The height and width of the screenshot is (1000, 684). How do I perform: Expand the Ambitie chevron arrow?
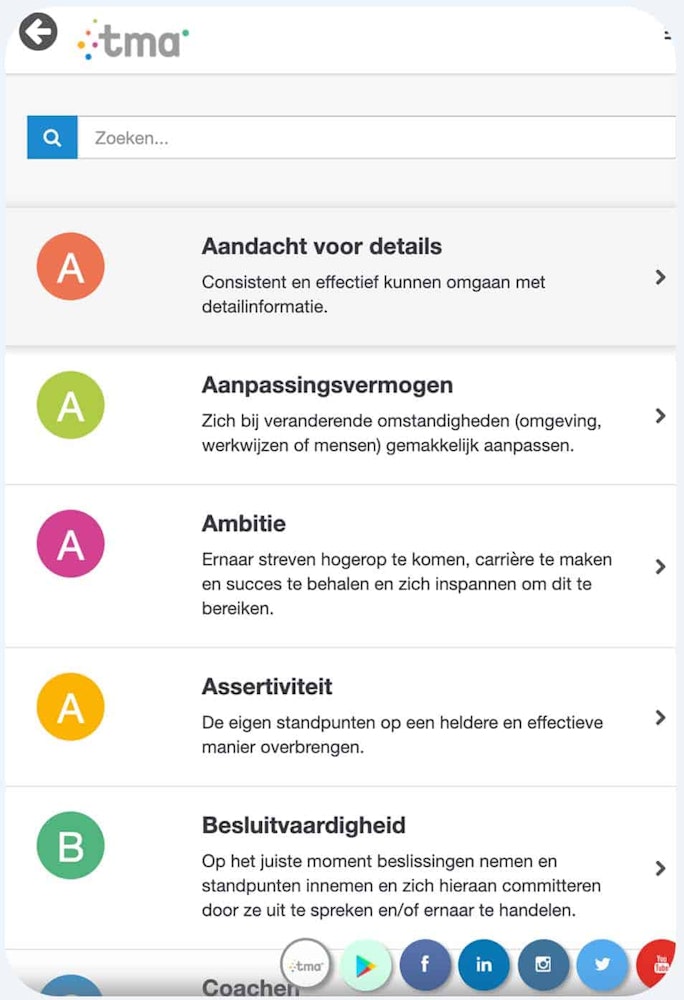click(660, 566)
